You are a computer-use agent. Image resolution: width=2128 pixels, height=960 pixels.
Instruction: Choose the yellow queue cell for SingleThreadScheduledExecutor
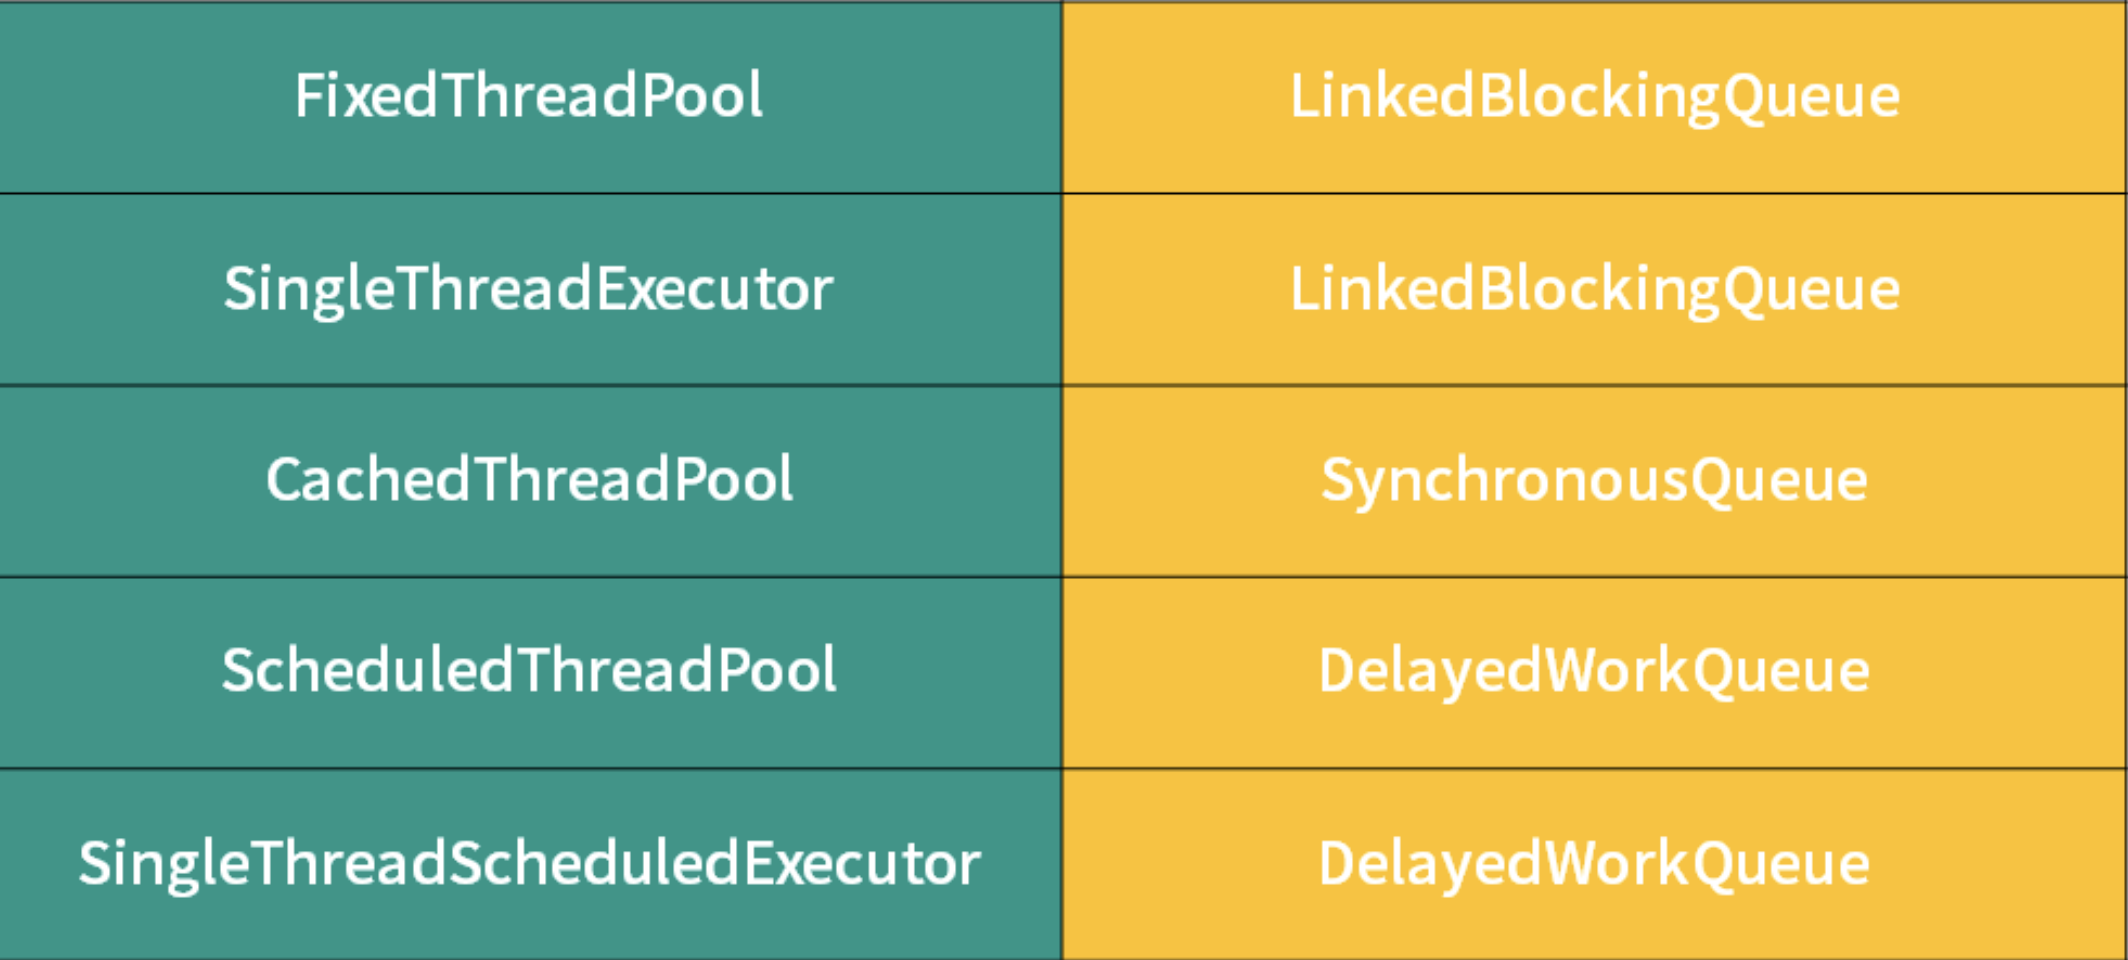pyautogui.click(x=1594, y=865)
